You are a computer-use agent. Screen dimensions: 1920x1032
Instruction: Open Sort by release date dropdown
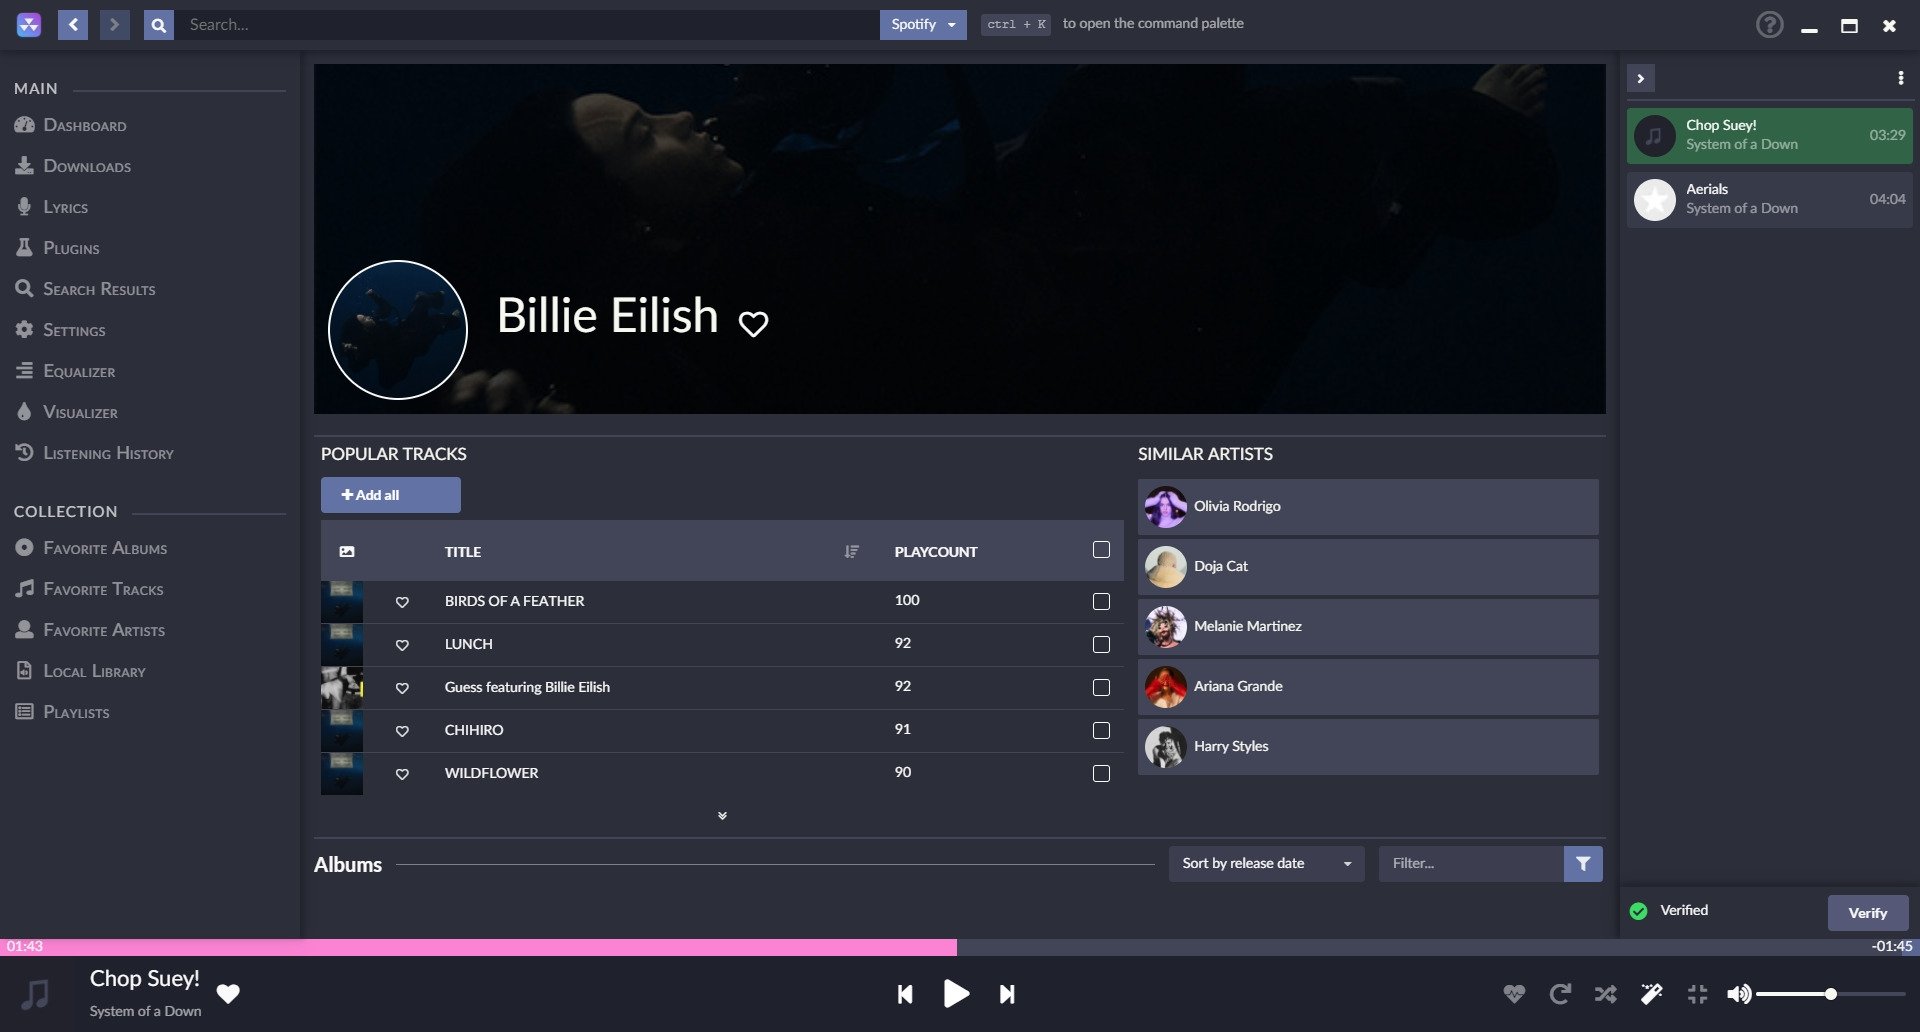point(1266,864)
